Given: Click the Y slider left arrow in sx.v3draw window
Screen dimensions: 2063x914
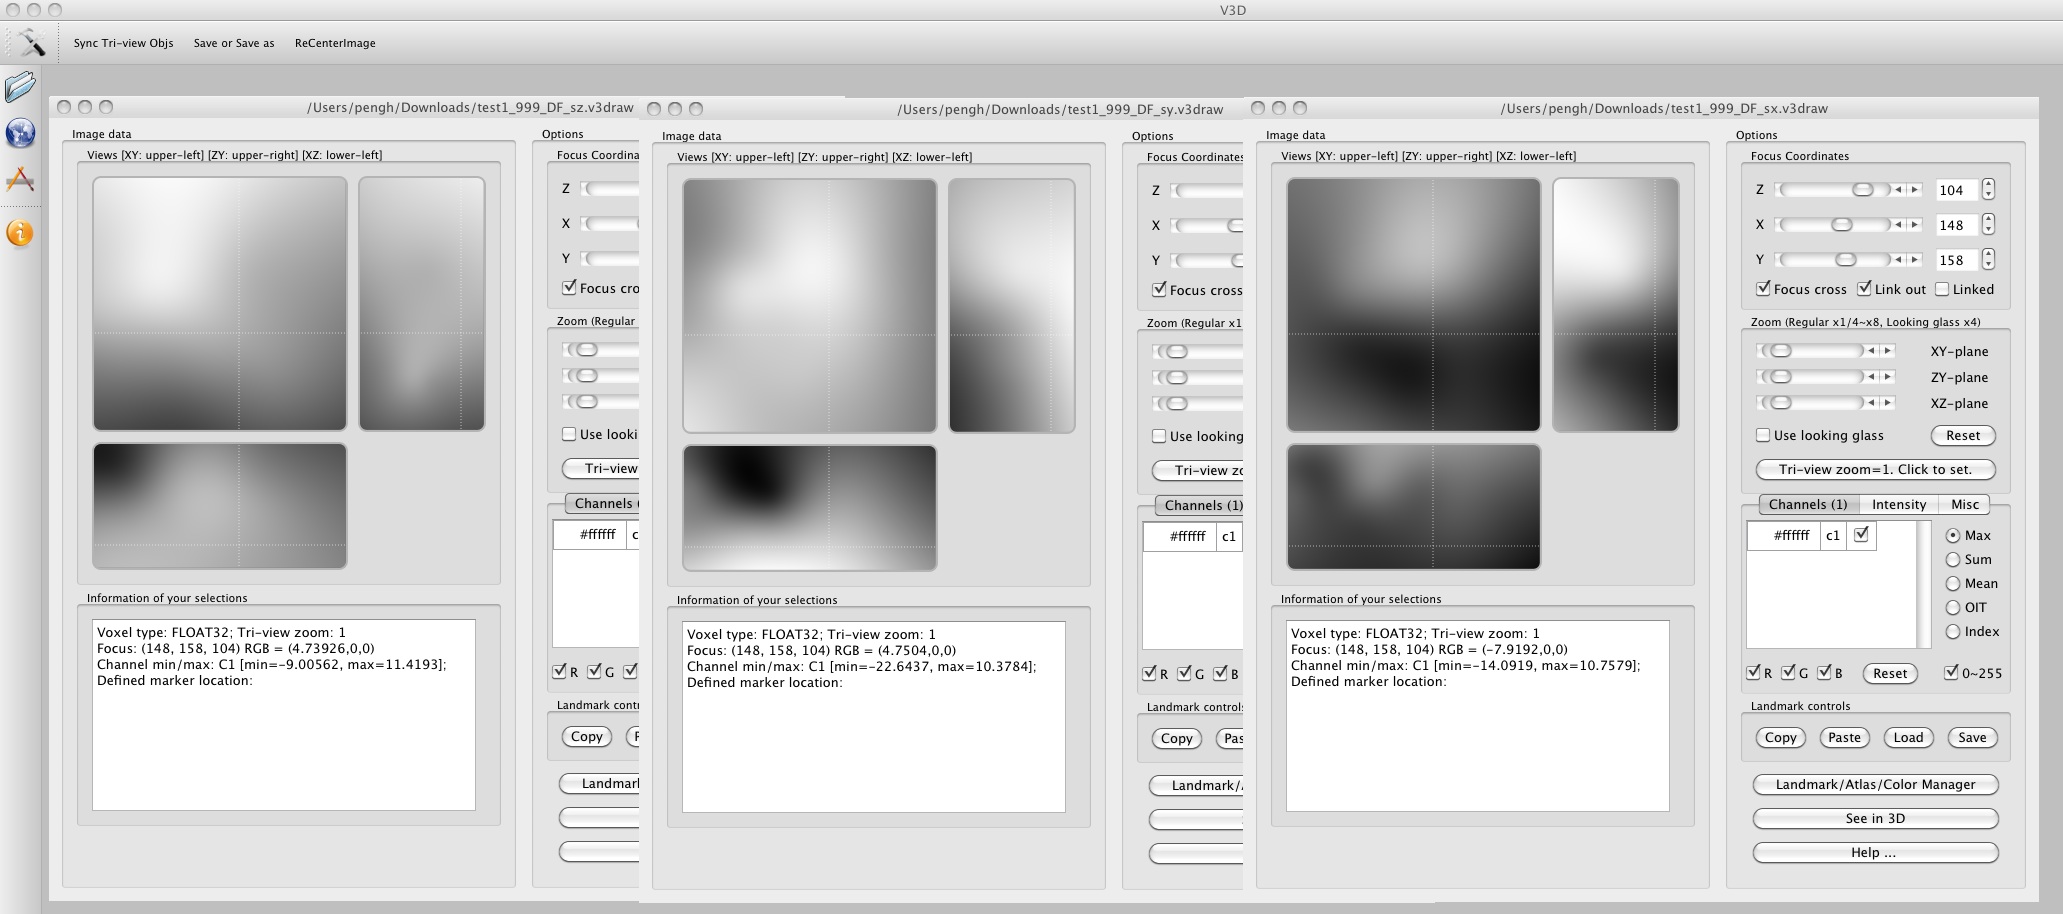Looking at the screenshot, I should (x=1899, y=260).
